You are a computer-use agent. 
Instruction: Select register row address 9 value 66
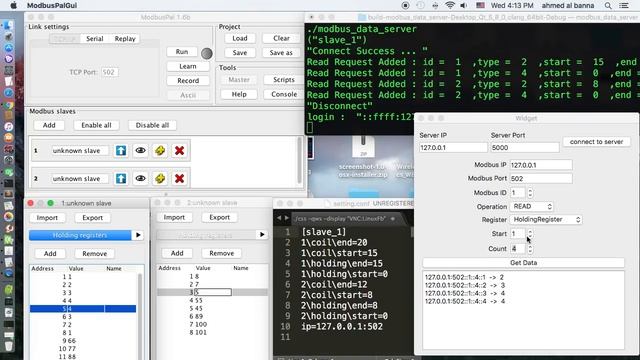tap(83, 340)
